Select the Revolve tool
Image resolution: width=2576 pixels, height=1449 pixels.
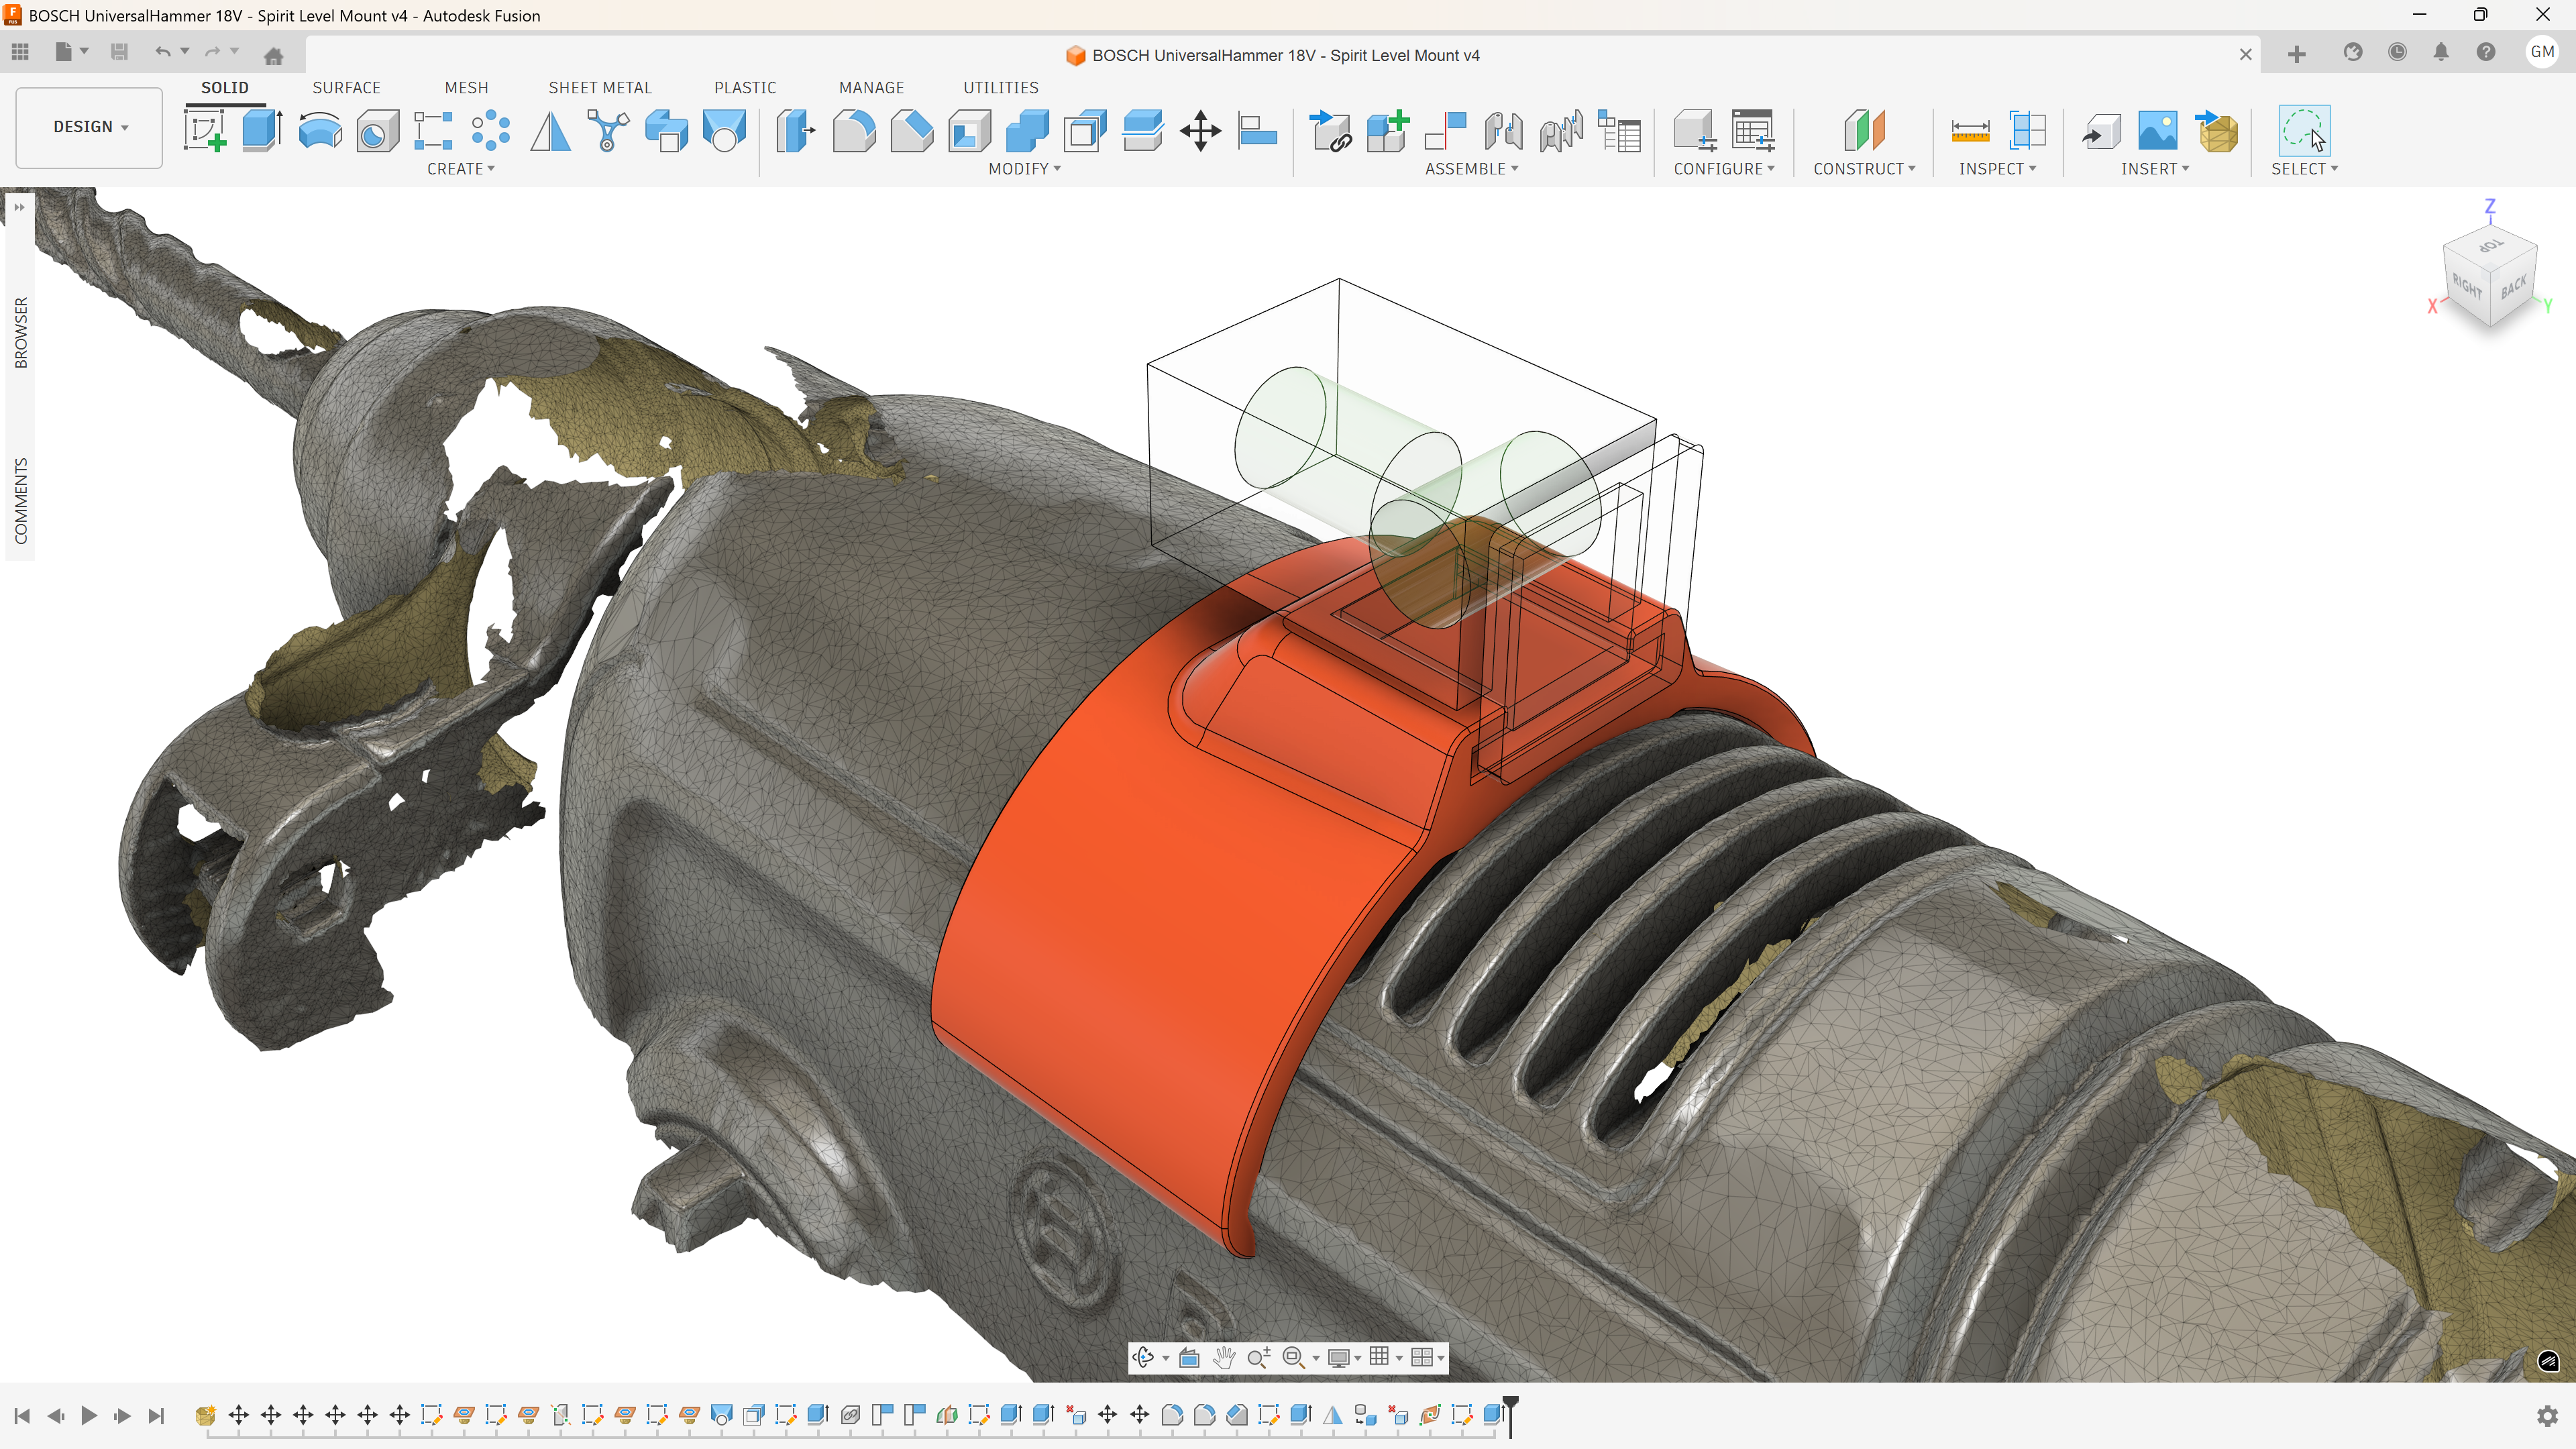pos(320,131)
